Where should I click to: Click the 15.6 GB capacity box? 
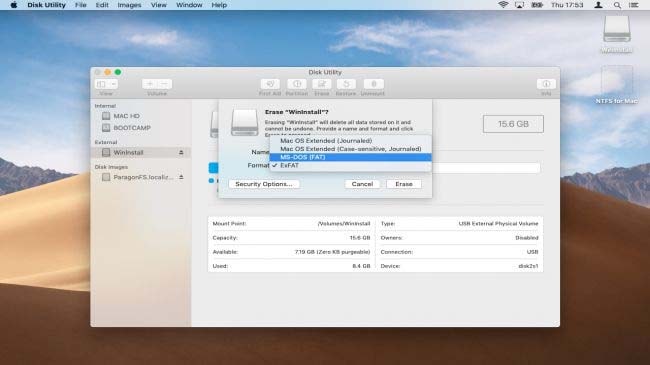513,124
